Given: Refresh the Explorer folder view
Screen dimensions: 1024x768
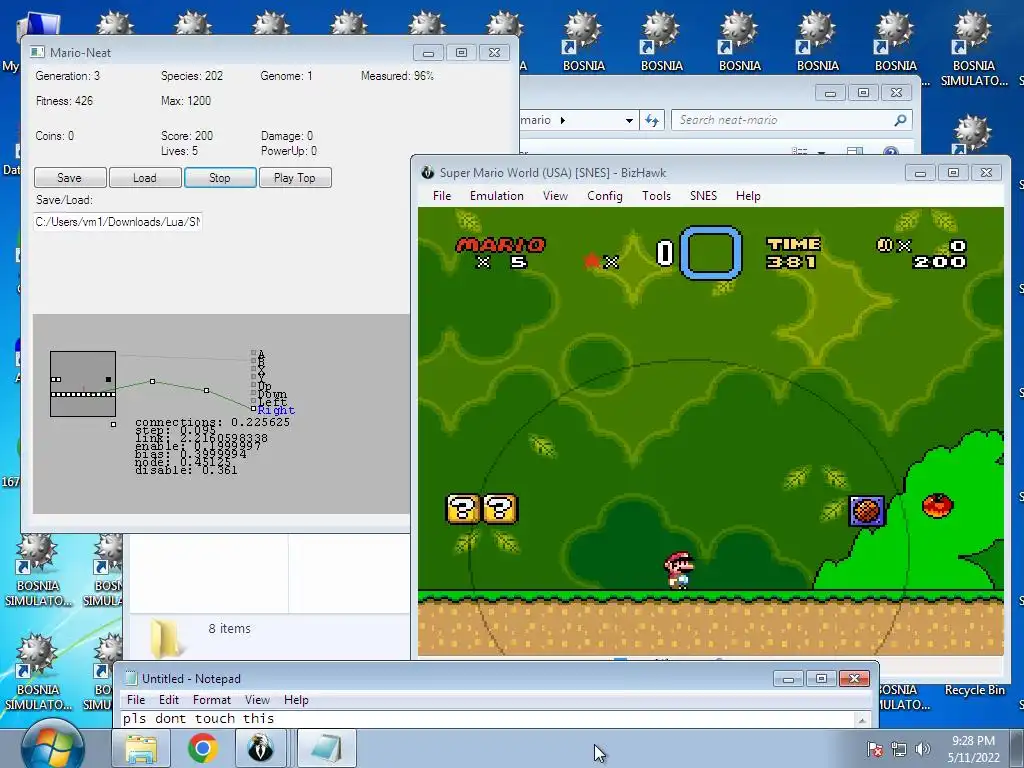Looking at the screenshot, I should pyautogui.click(x=652, y=120).
